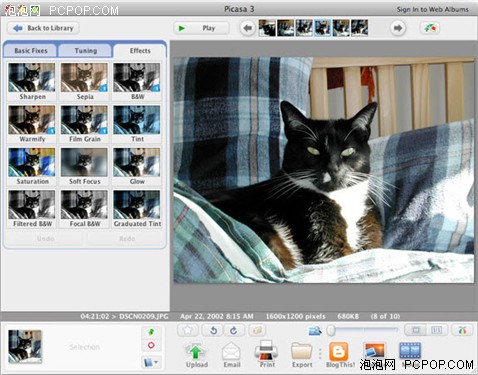Click the Print printer icon

pos(267,351)
